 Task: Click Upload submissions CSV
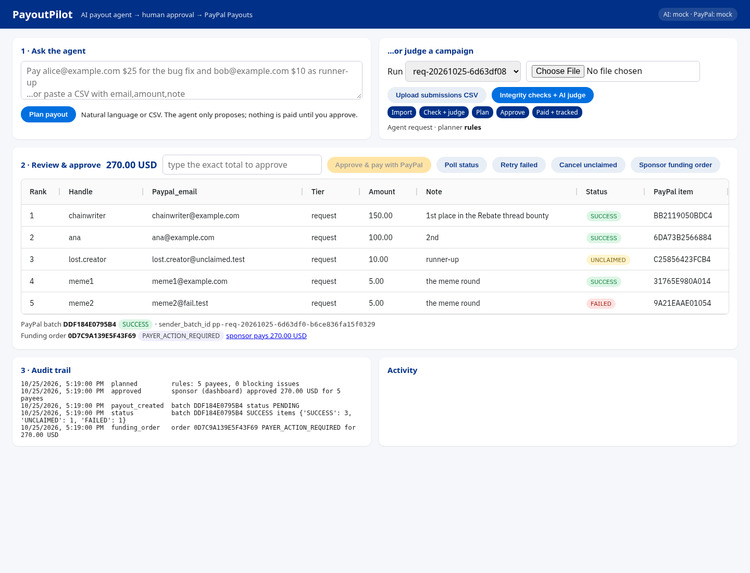click(x=437, y=95)
